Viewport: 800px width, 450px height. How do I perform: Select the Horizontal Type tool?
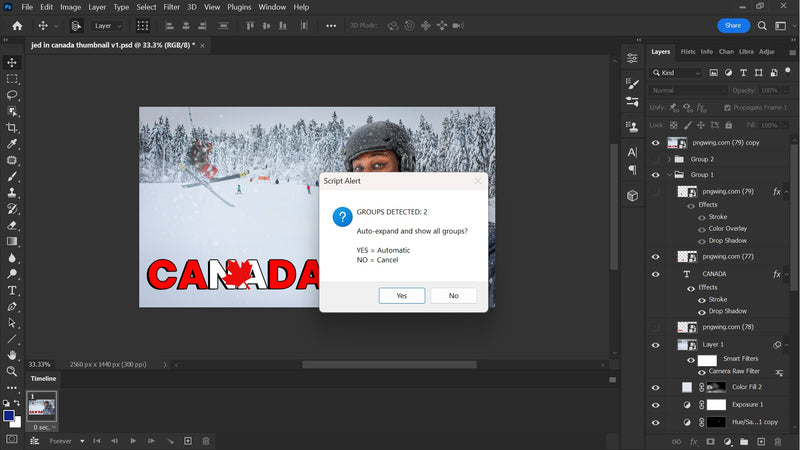coord(12,290)
